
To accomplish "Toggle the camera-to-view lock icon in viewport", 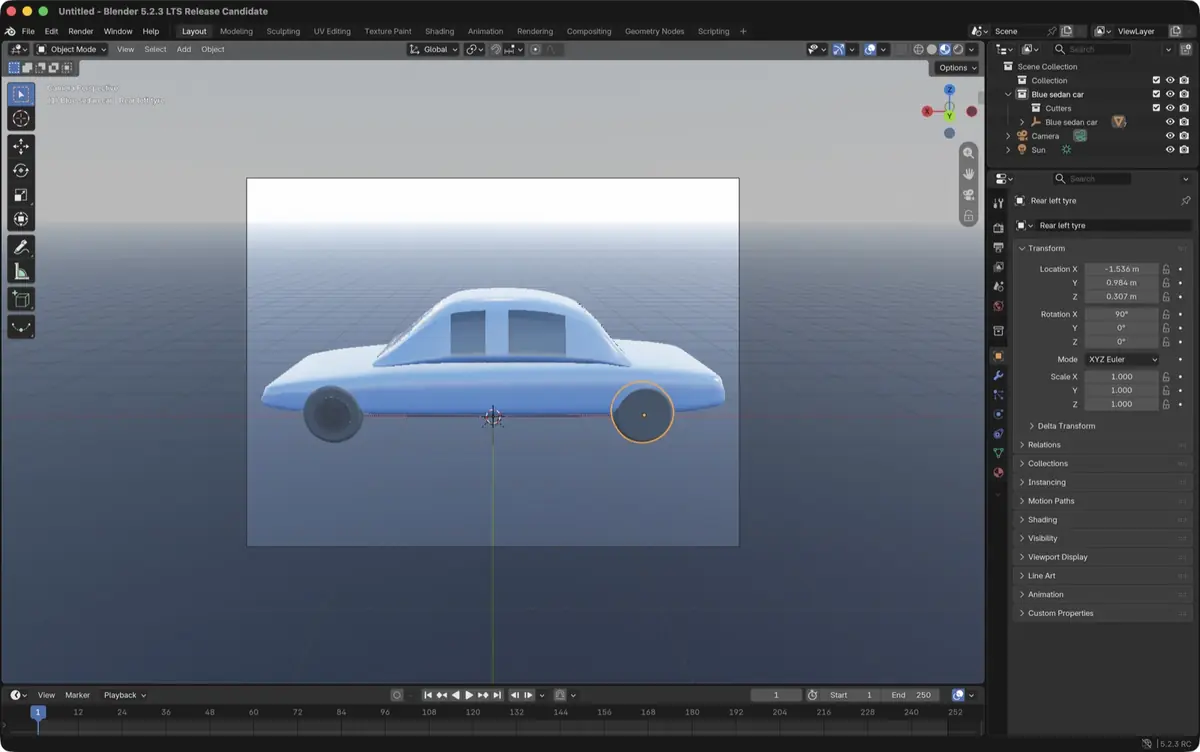I will (x=968, y=216).
